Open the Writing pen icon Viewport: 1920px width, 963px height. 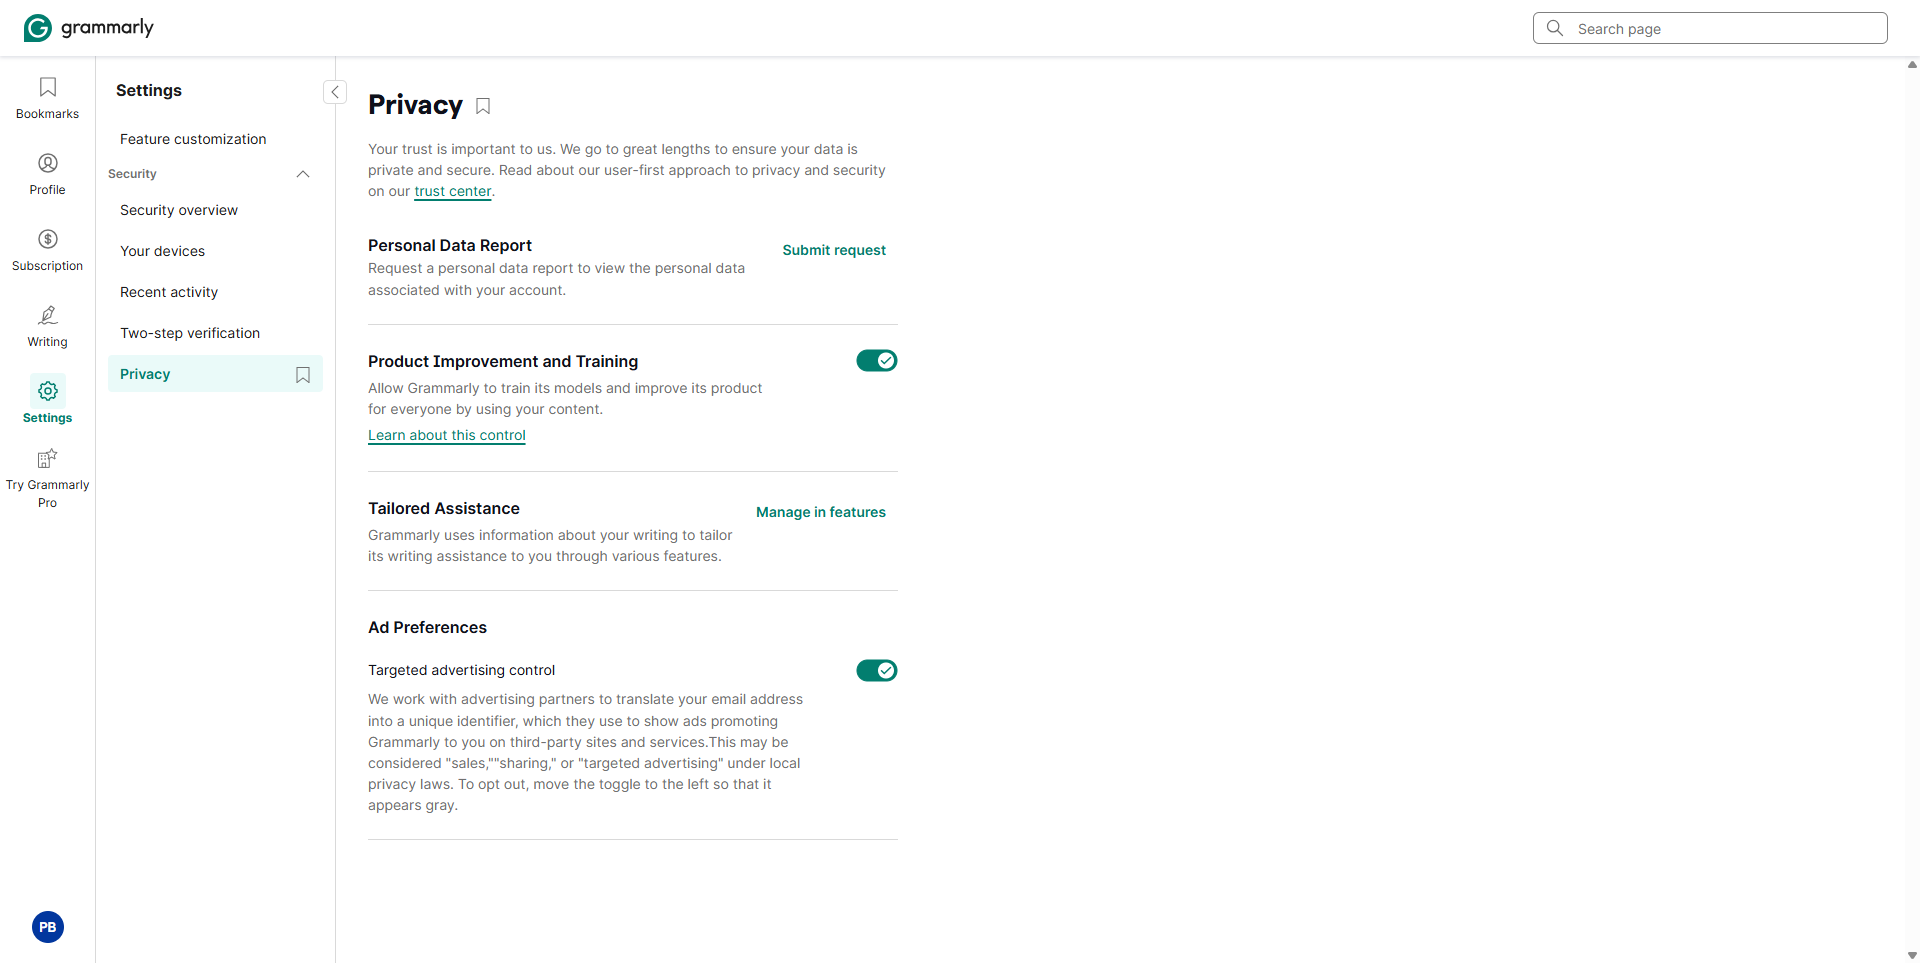point(47,315)
